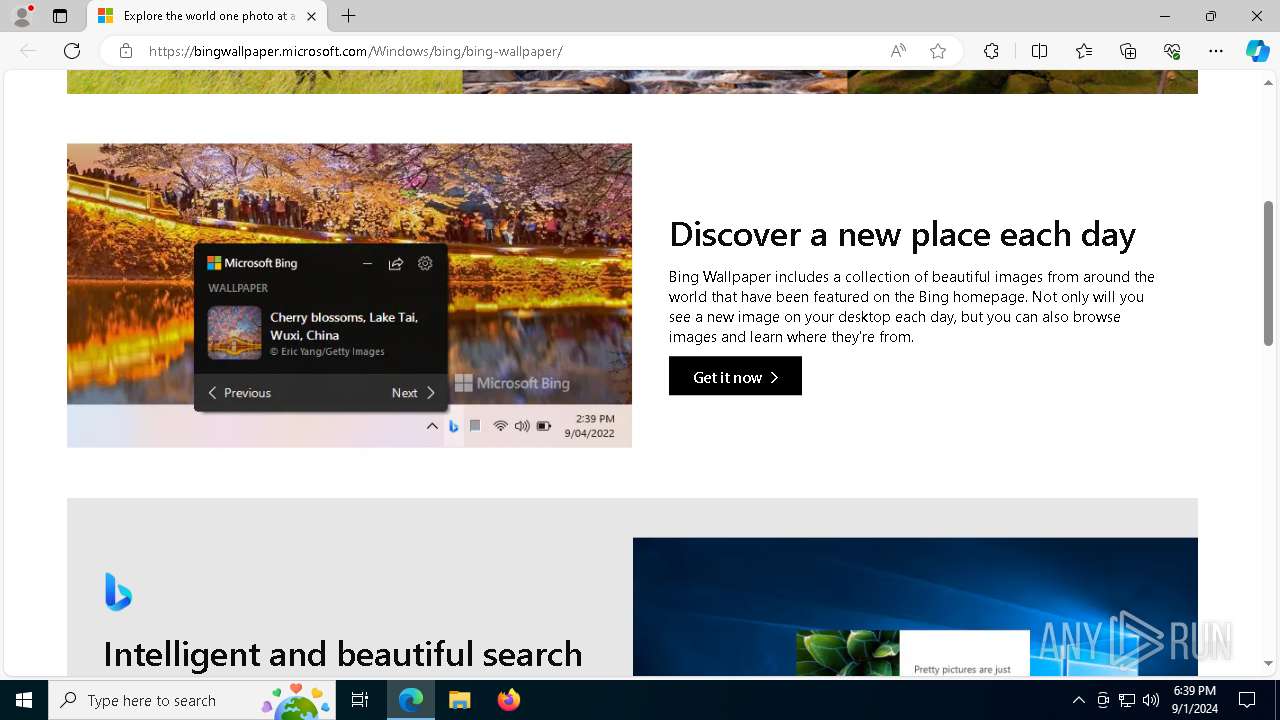Click the cherry blossoms wallpaper screenshot

coord(349,295)
